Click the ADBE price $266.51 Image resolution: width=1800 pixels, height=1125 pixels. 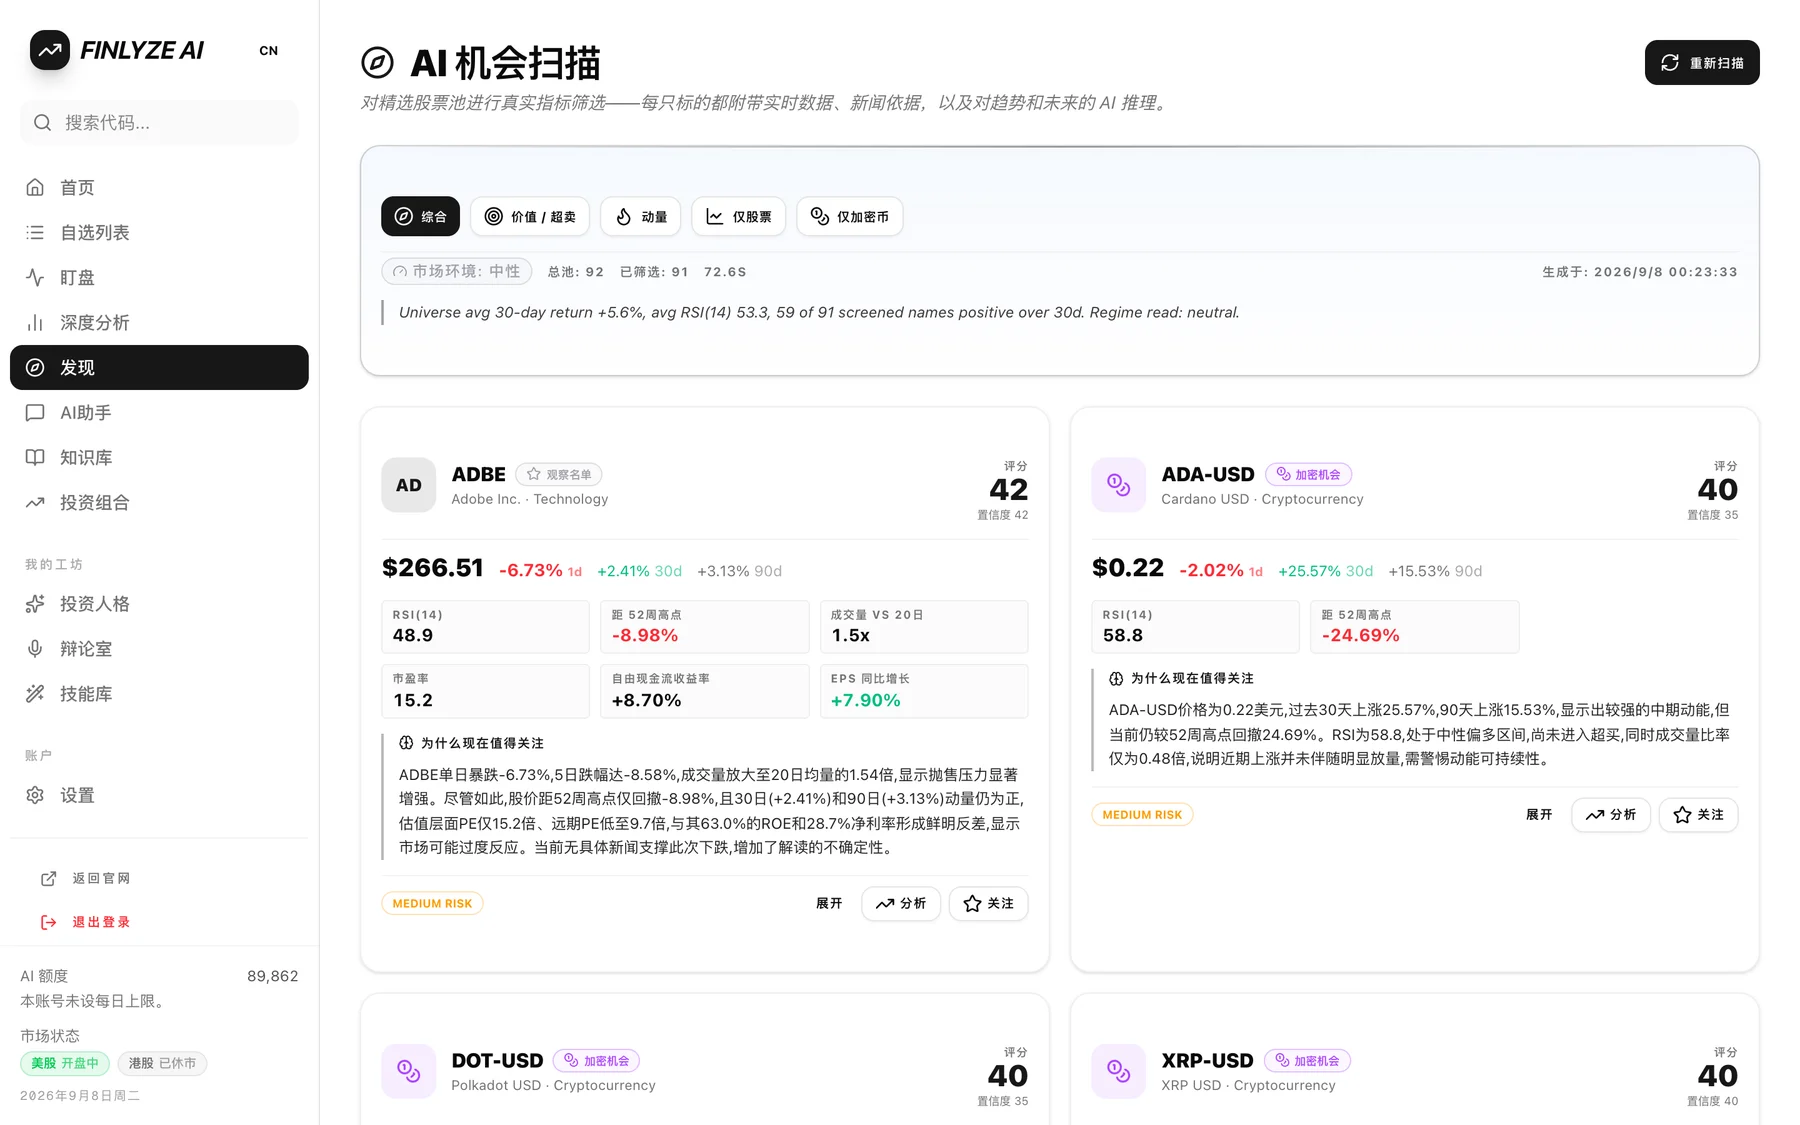click(433, 568)
